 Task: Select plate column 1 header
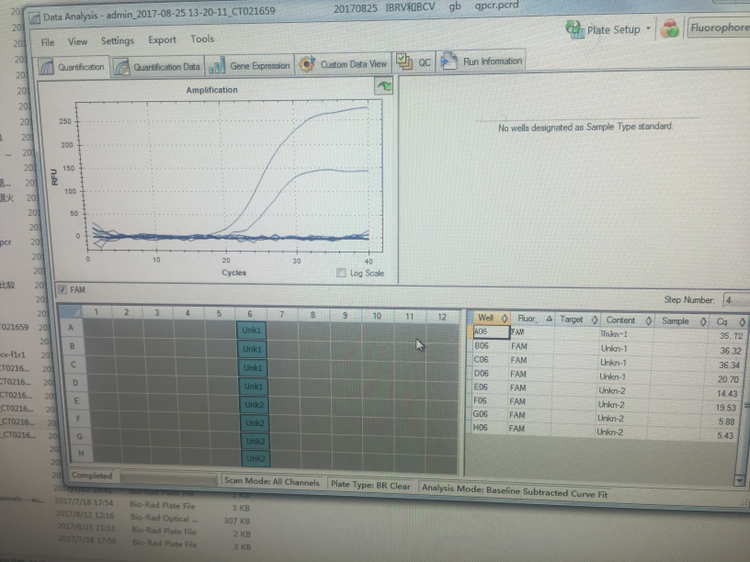coord(96,312)
